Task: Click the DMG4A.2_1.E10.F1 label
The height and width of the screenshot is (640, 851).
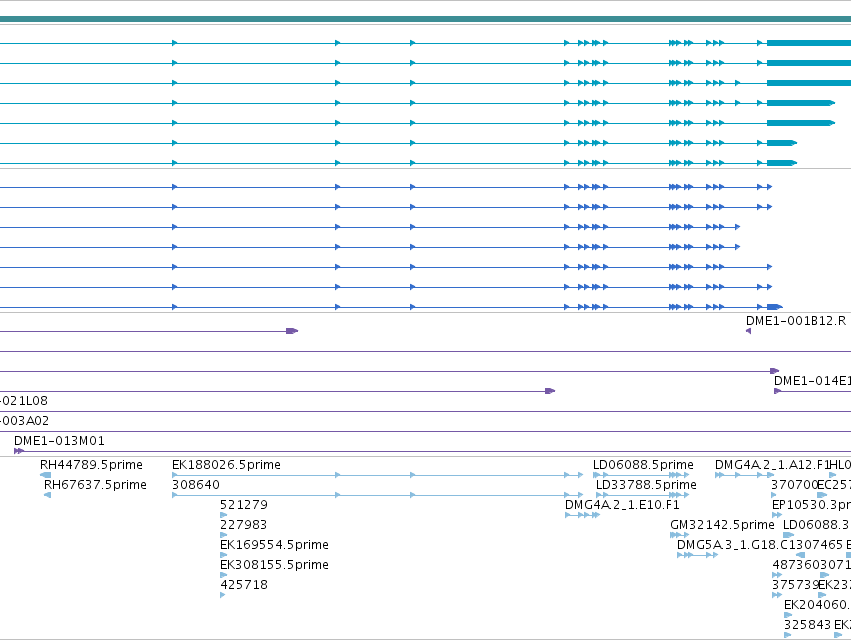Action: 622,505
